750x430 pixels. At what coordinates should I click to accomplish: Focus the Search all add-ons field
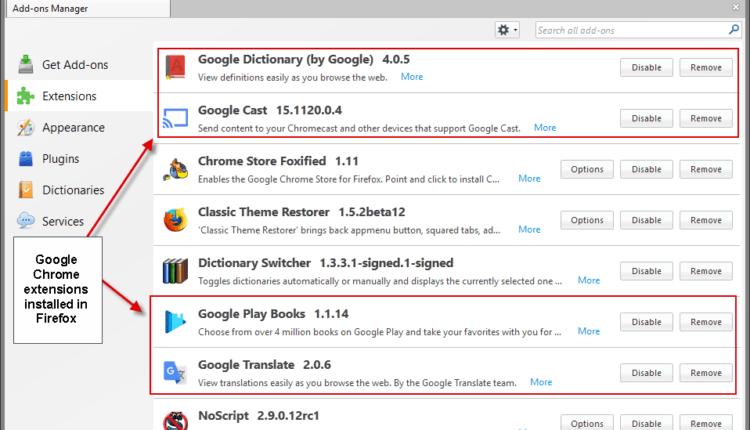point(631,30)
